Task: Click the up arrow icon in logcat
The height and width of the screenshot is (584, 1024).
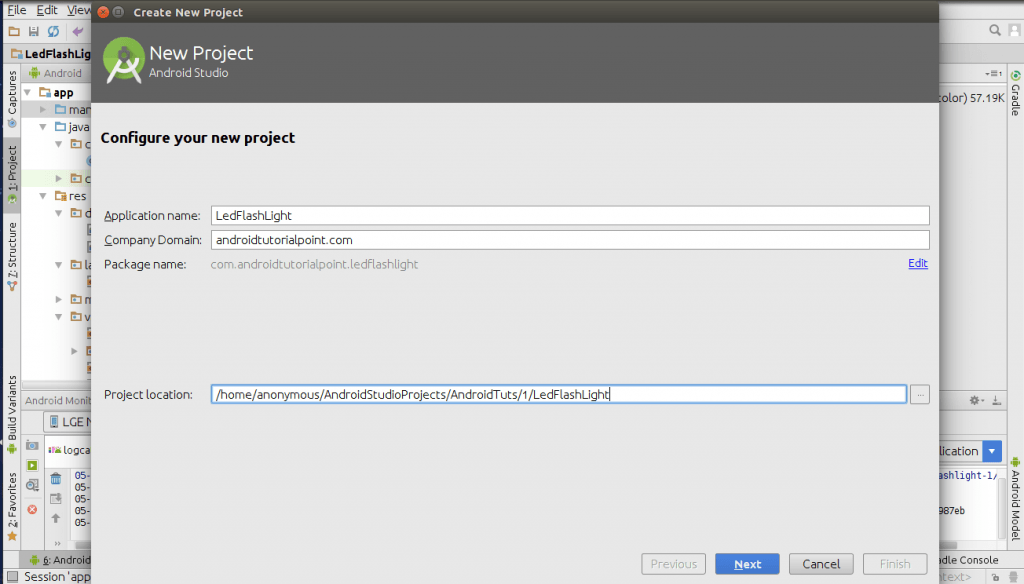Action: [x=56, y=519]
